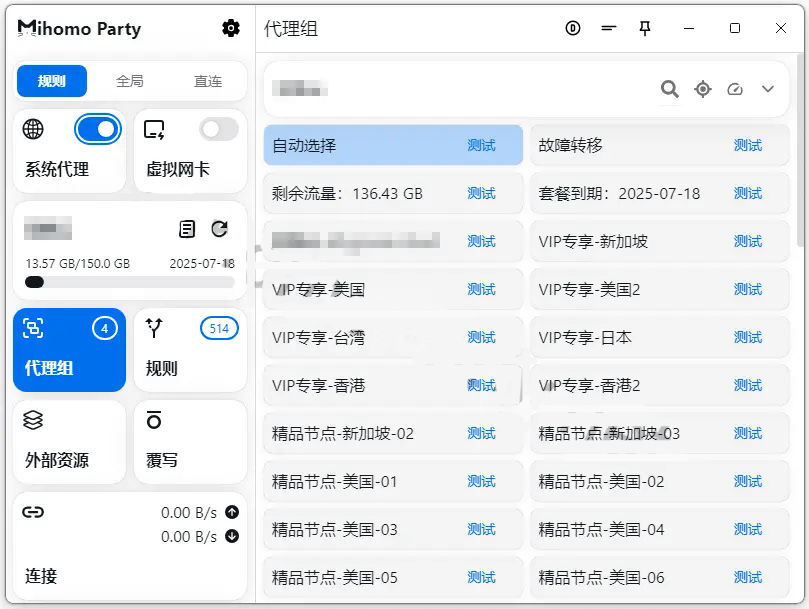Click the layers icon on 外部资源 card
The image size is (809, 609).
pos(33,420)
